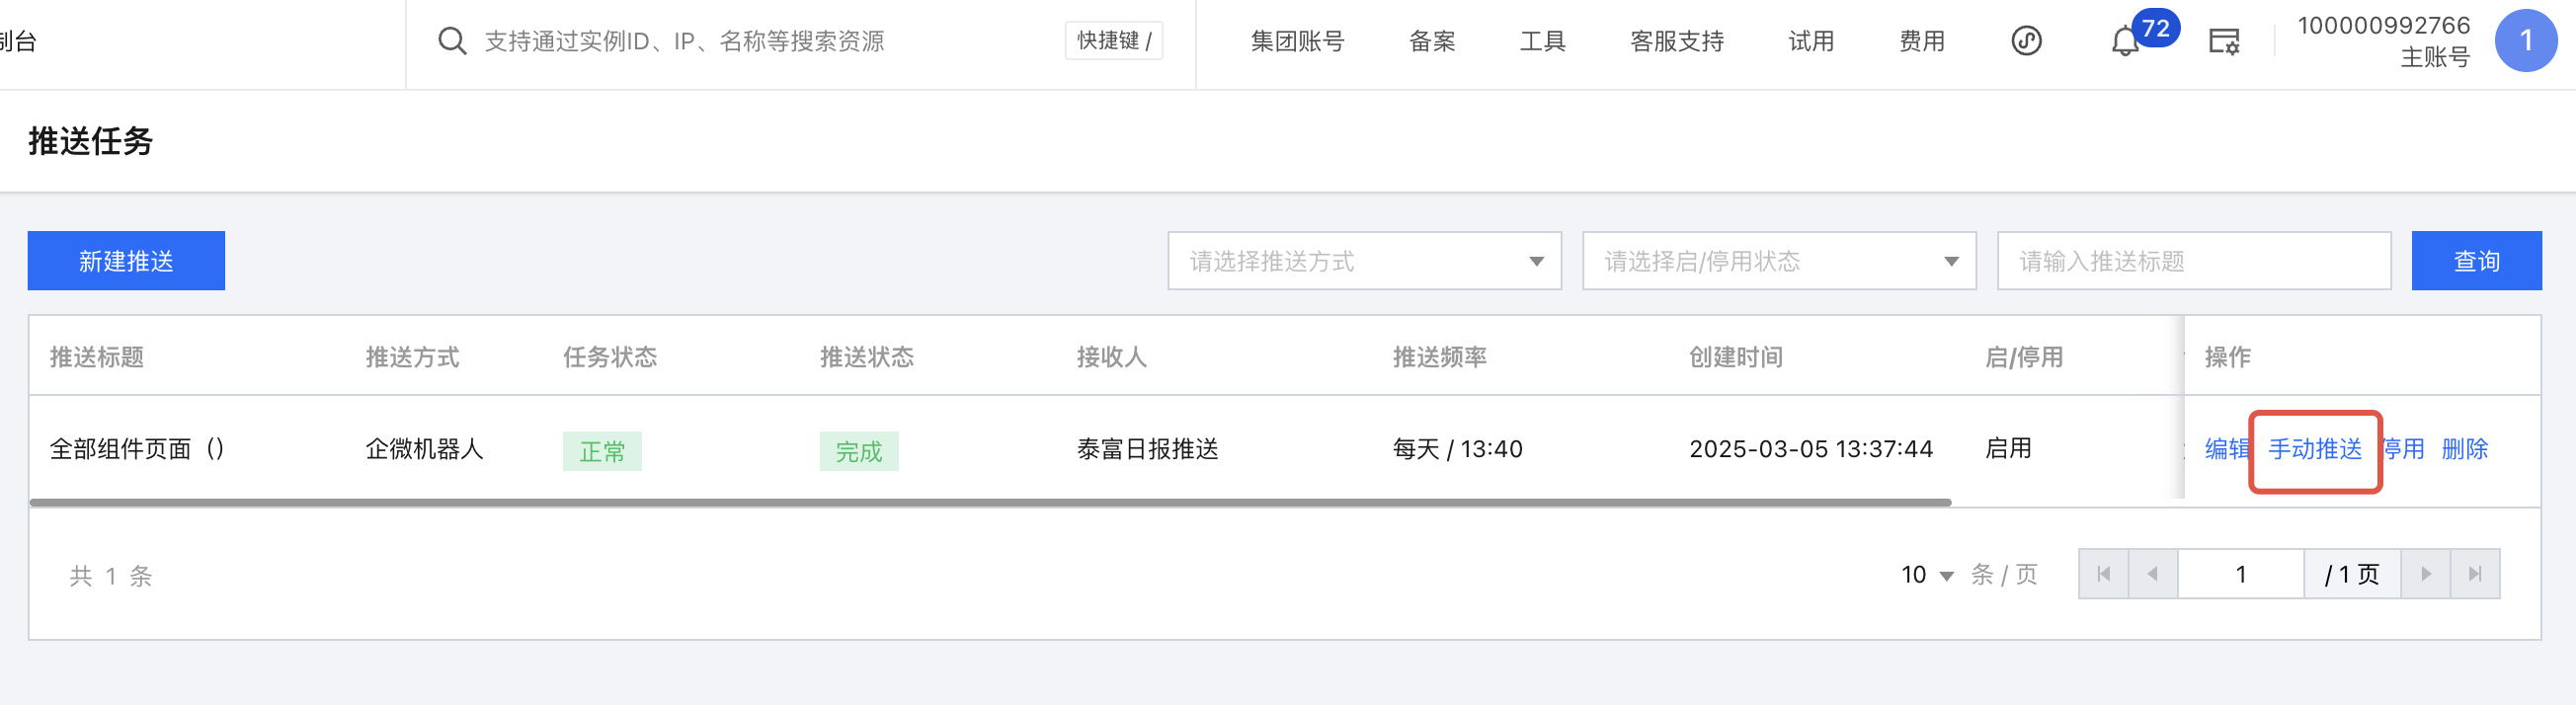Click the 新建推送 button
This screenshot has width=2576, height=705.
[126, 261]
